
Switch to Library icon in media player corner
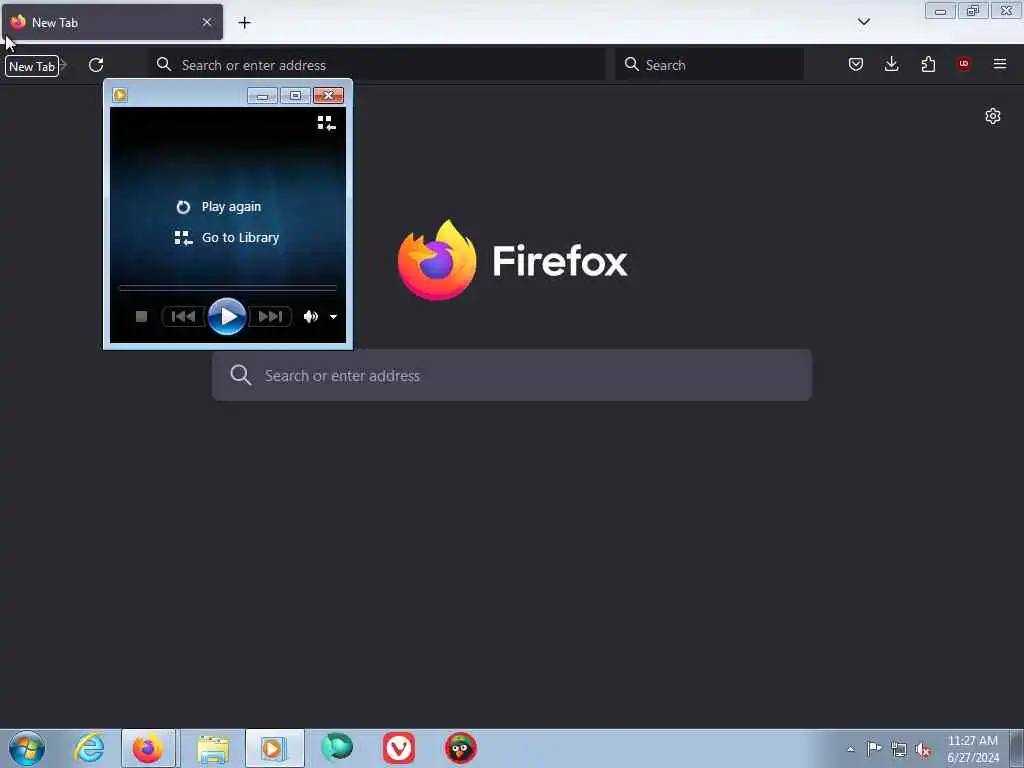pyautogui.click(x=327, y=123)
